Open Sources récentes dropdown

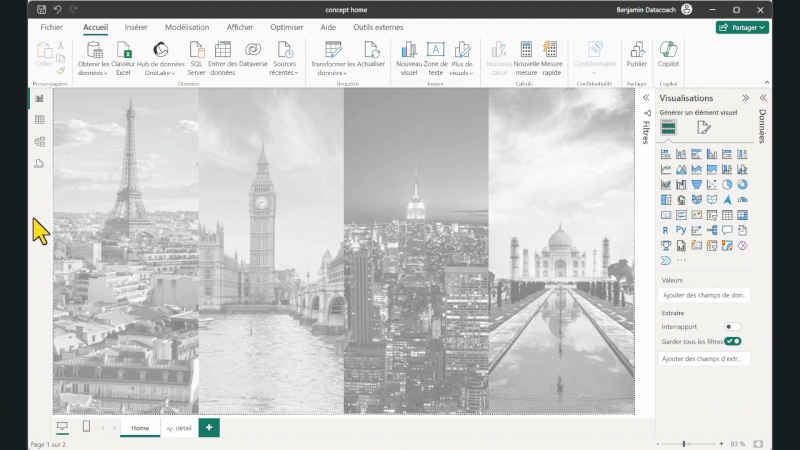(x=284, y=59)
